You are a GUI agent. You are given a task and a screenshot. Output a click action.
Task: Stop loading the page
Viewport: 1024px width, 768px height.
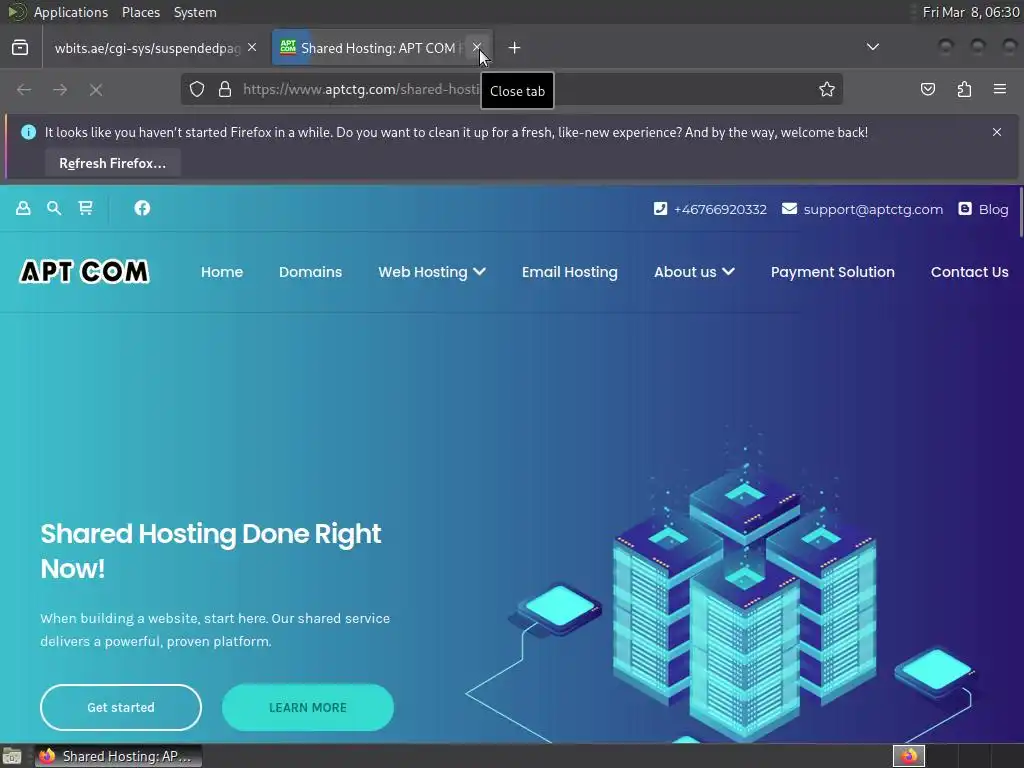(x=96, y=89)
